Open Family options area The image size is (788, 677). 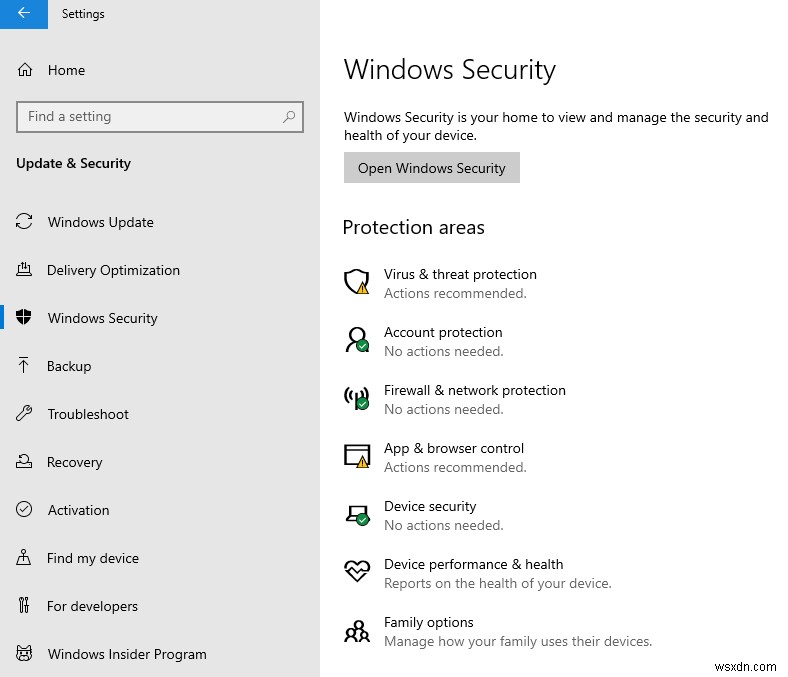tap(428, 623)
